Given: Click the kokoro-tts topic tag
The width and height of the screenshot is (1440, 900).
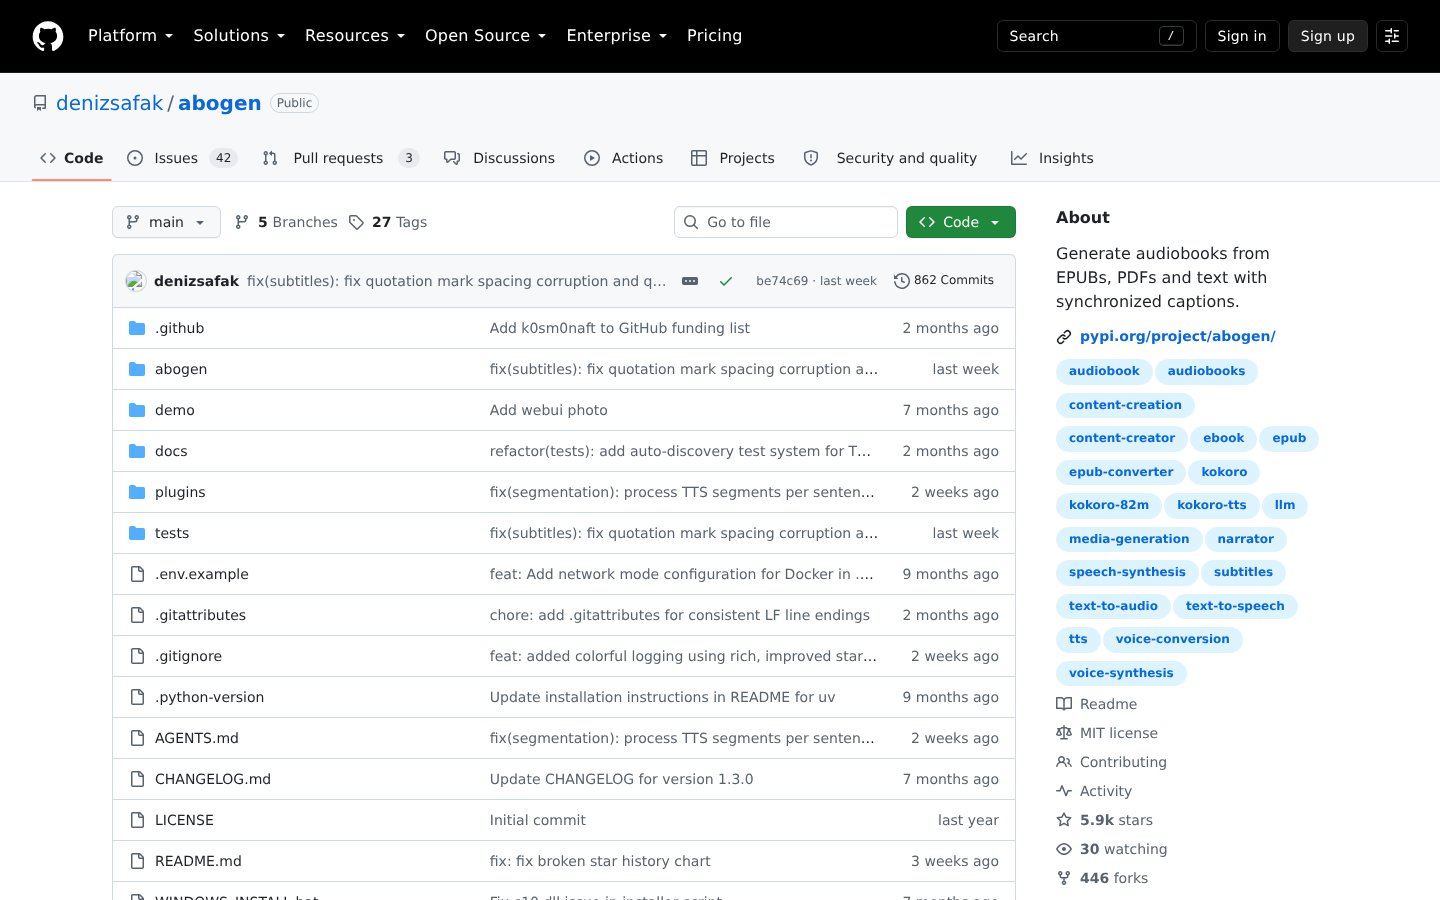Looking at the screenshot, I should tap(1212, 506).
